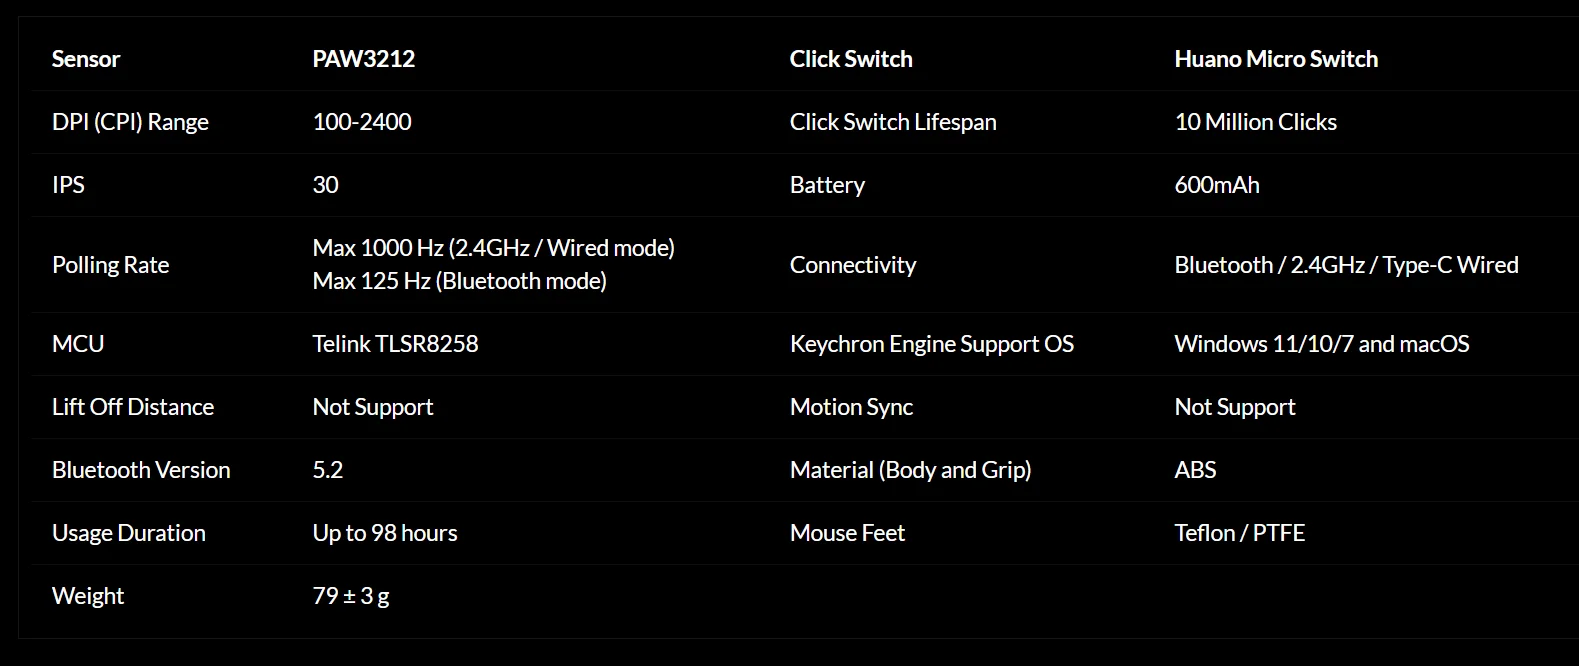Select the Huano Micro Switch value
The width and height of the screenshot is (1579, 666).
[1276, 59]
